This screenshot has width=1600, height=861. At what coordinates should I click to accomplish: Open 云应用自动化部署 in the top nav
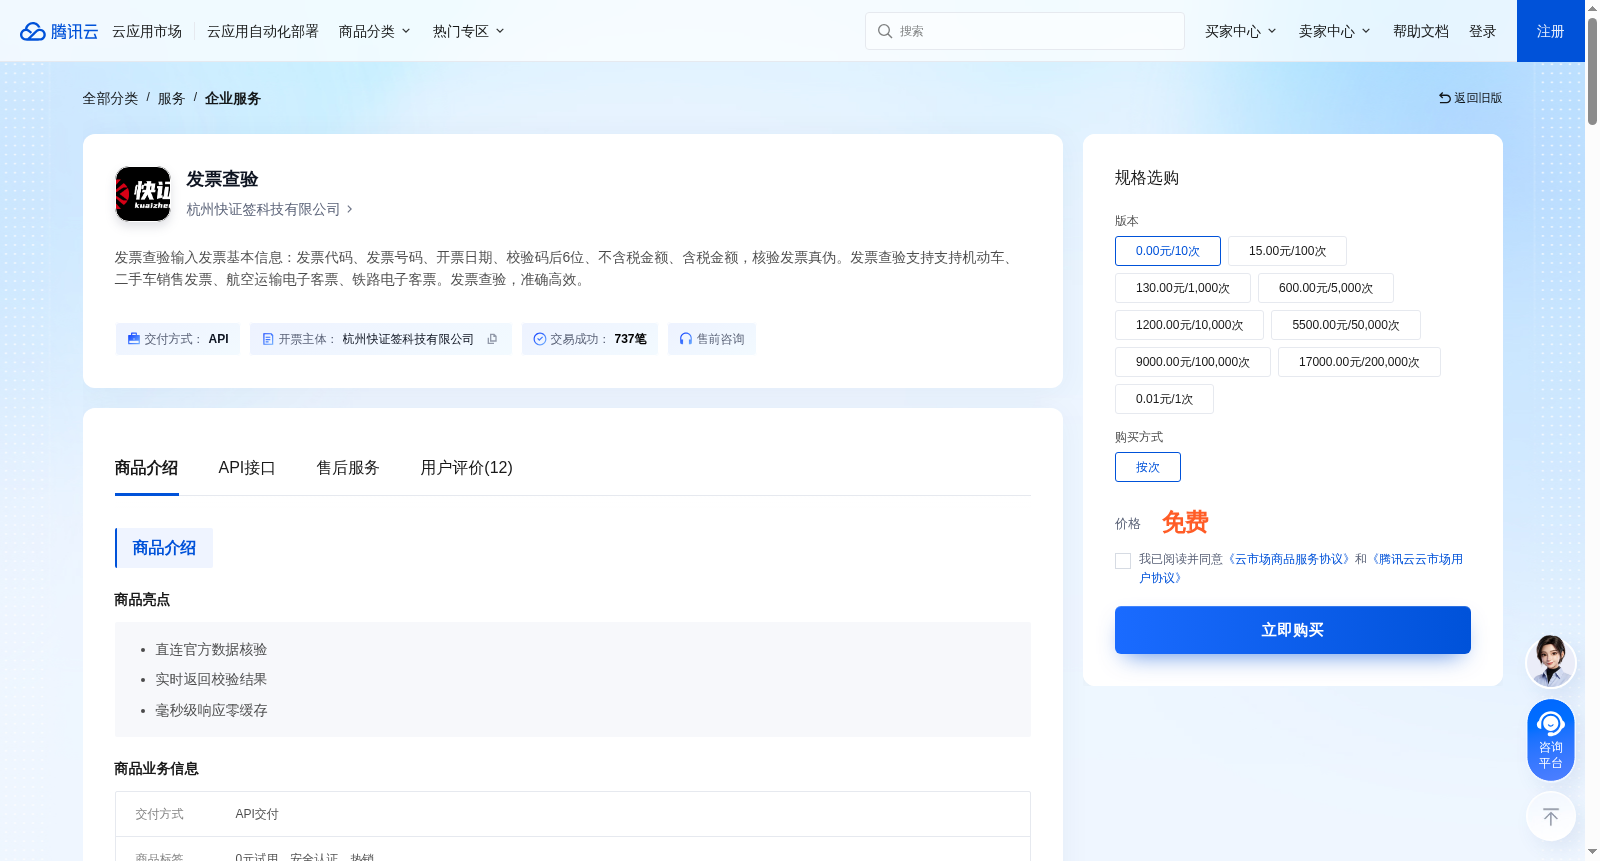263,31
